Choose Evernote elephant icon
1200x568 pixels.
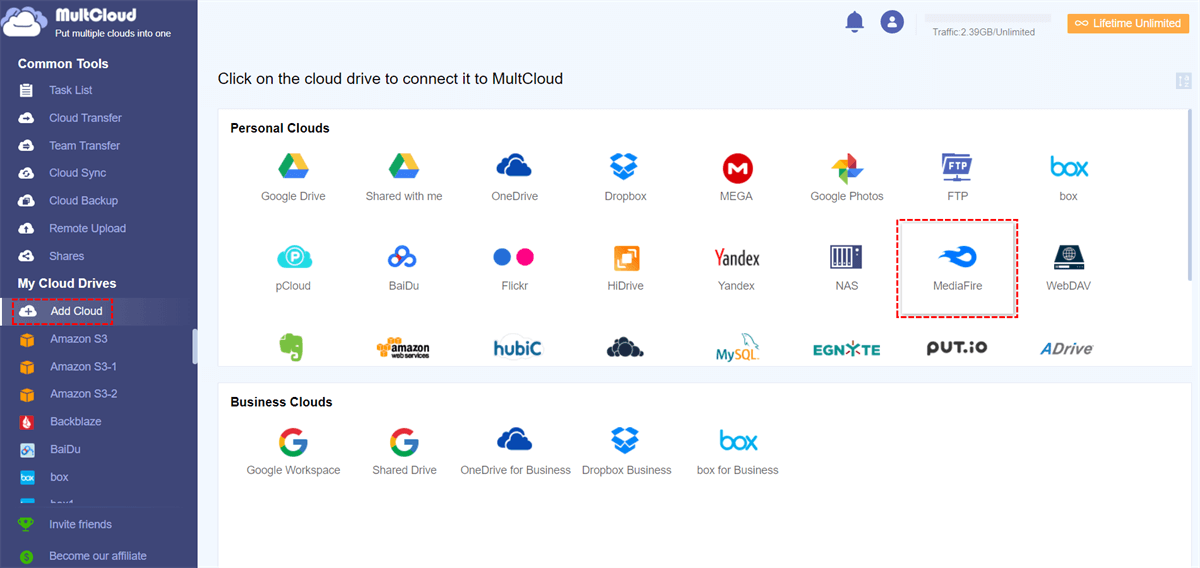291,347
